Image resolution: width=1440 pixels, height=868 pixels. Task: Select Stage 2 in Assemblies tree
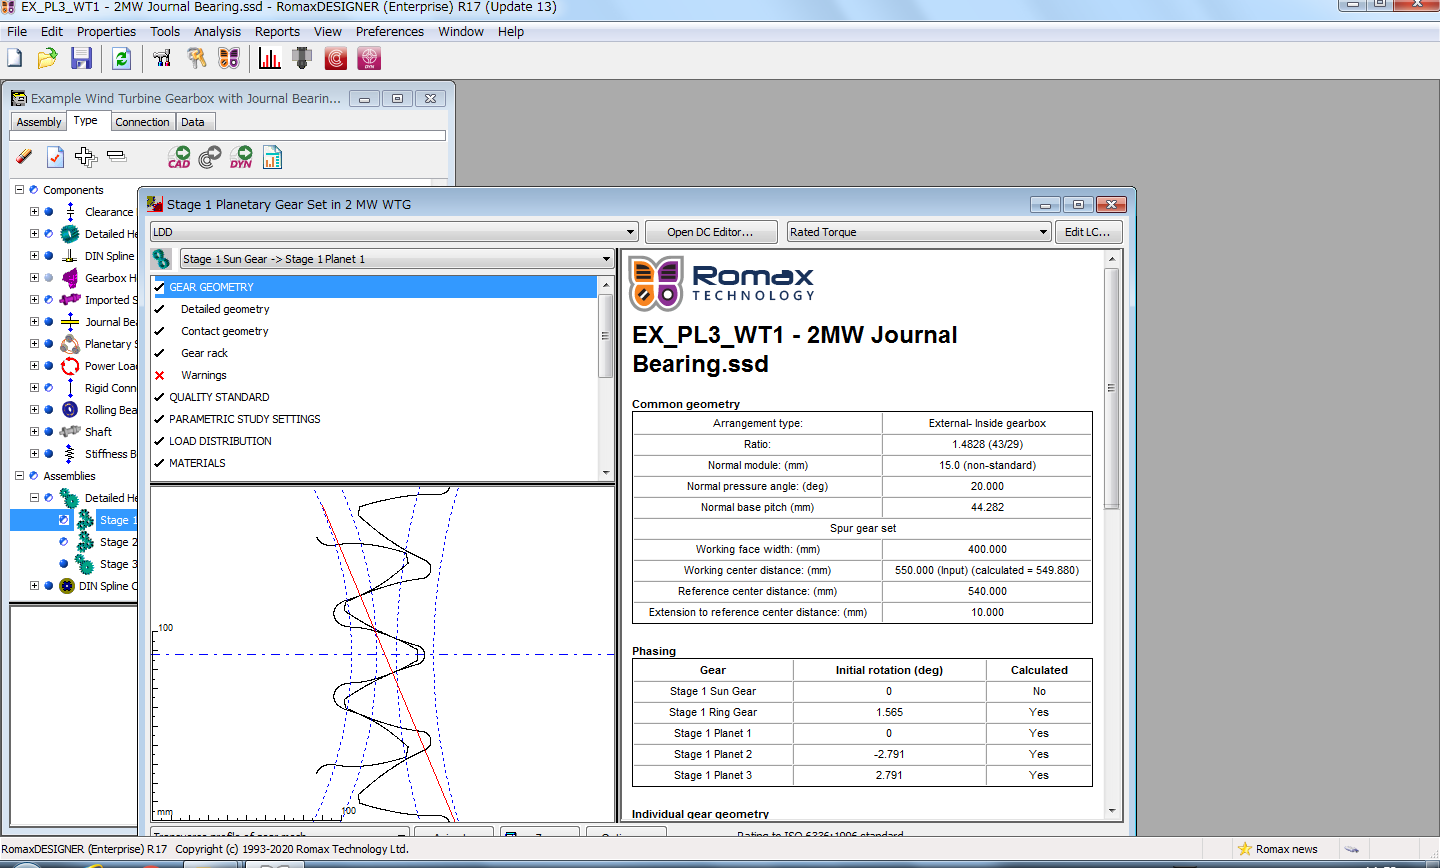117,542
